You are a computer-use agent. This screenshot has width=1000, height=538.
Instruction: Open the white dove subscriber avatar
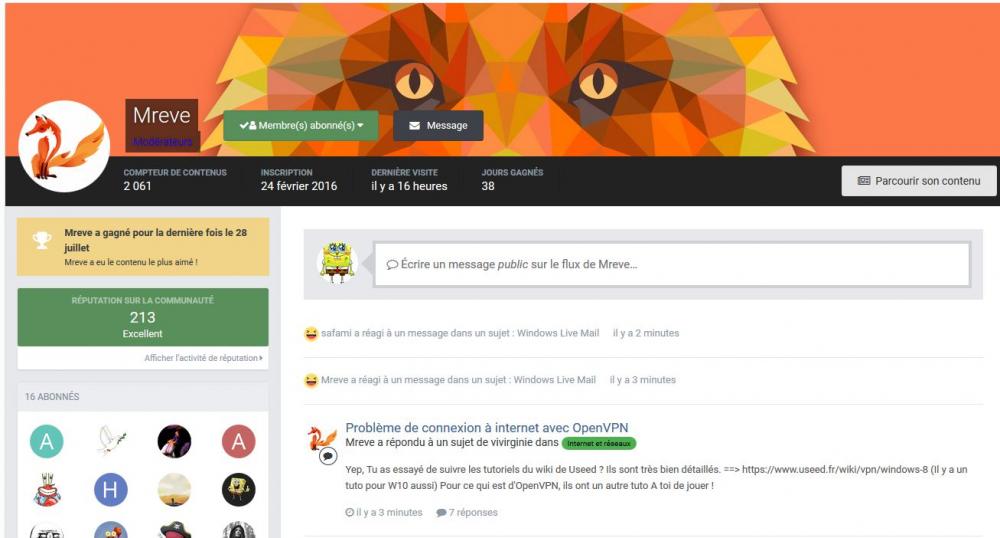pyautogui.click(x=111, y=441)
